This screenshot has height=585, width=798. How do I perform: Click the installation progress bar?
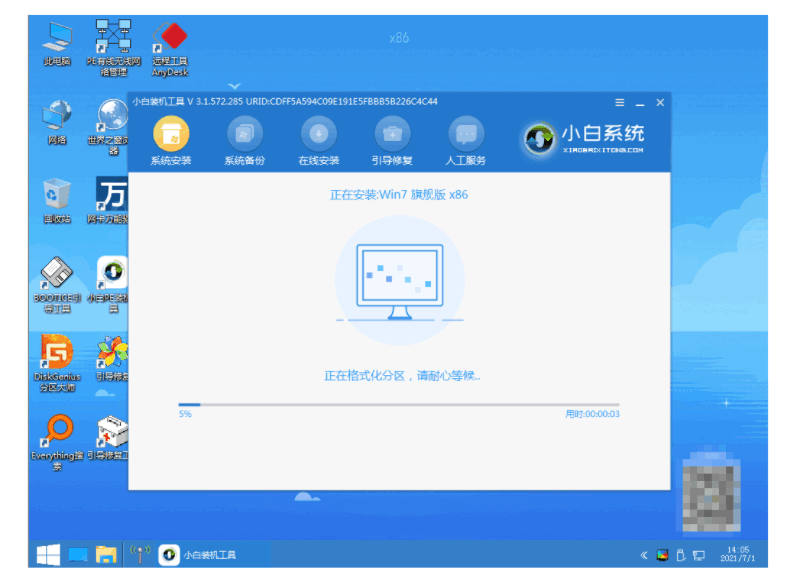point(399,405)
